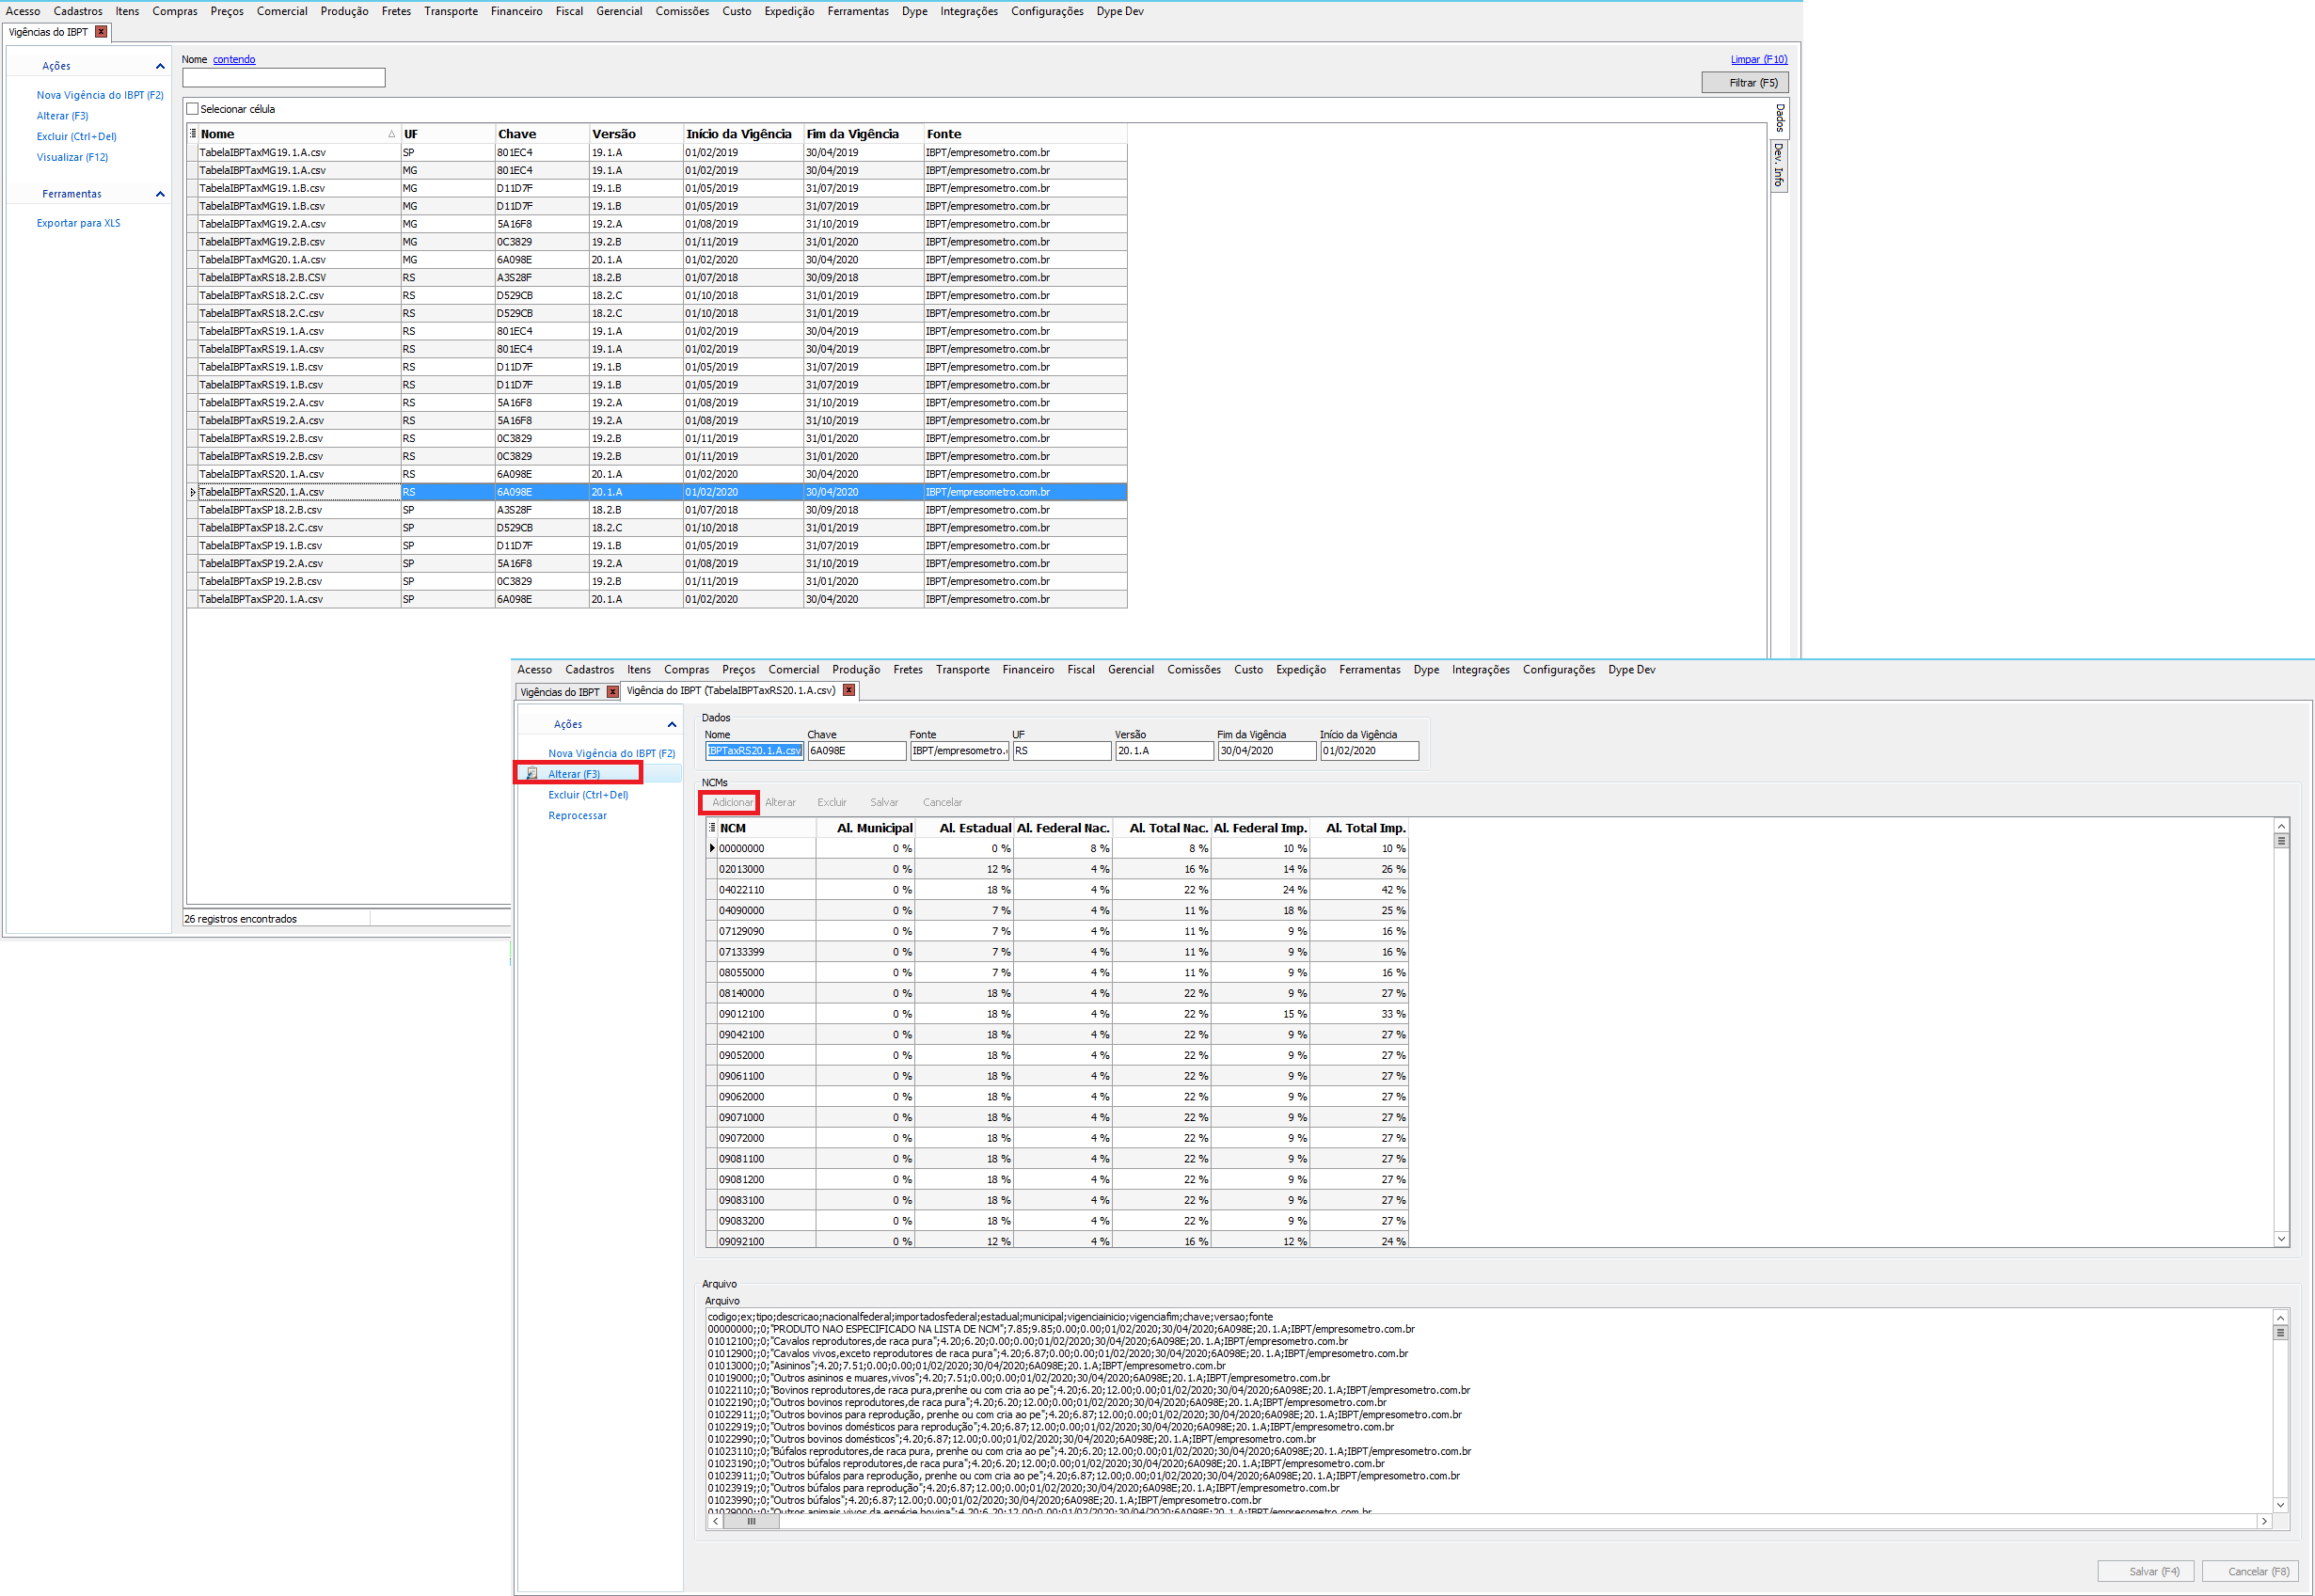Click the NCM grid vertical scrollbar thumb
The height and width of the screenshot is (1596, 2315).
click(2281, 841)
